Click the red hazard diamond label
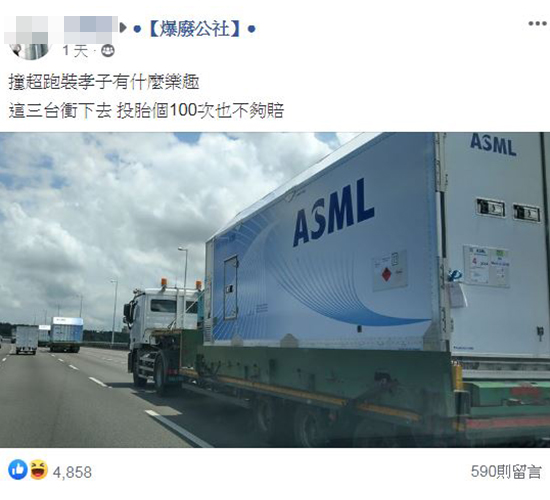Image resolution: width=550 pixels, height=500 pixels. coord(386,274)
